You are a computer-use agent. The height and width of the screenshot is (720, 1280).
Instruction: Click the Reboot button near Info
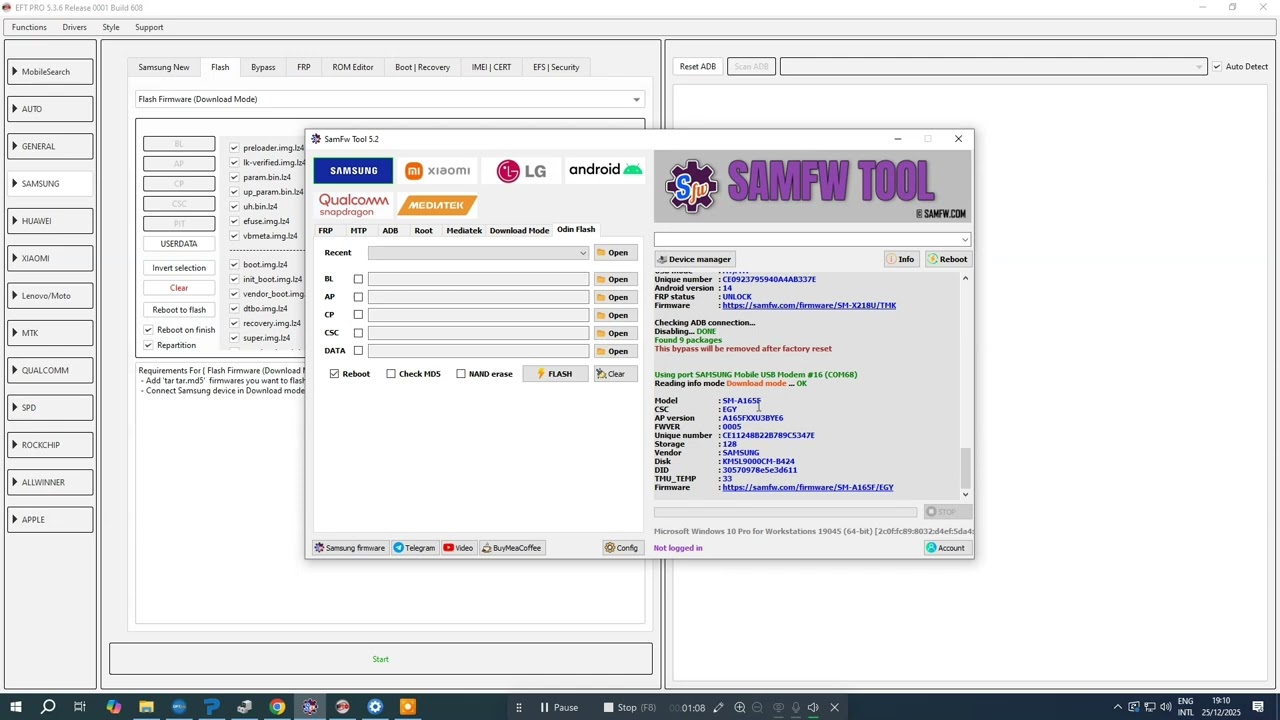click(947, 259)
